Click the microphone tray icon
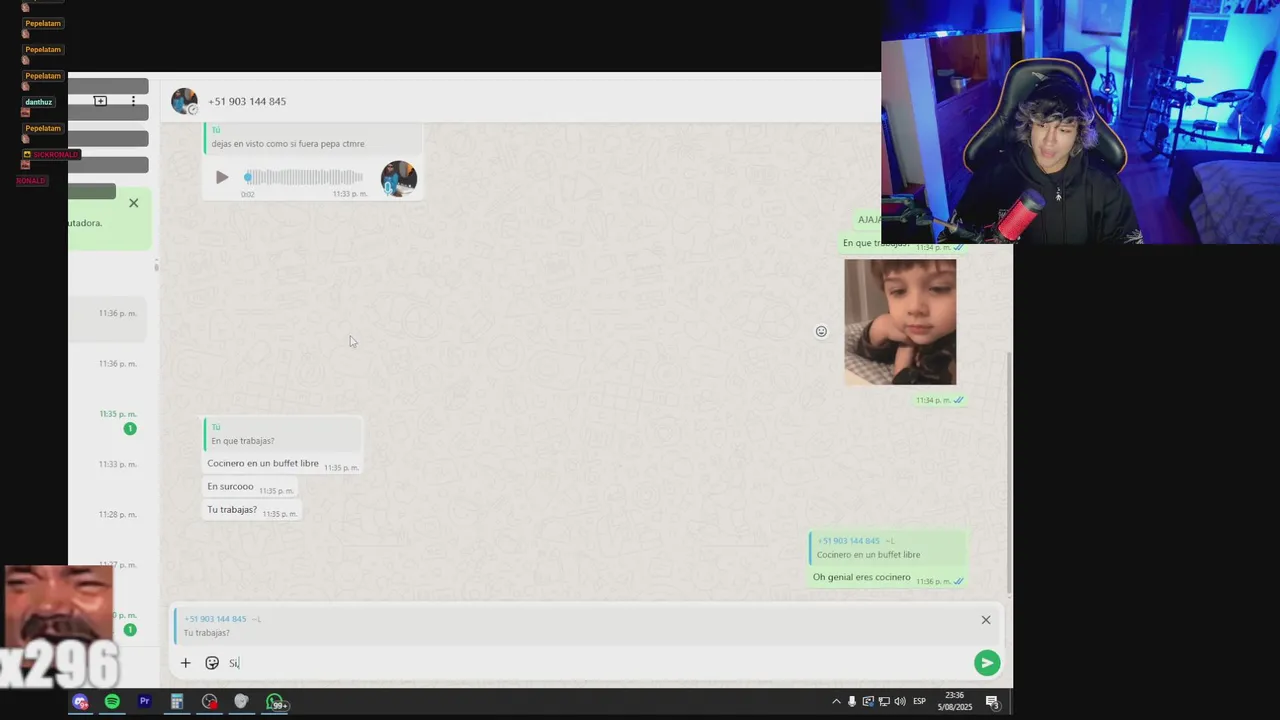The height and width of the screenshot is (720, 1280). pyautogui.click(x=852, y=702)
